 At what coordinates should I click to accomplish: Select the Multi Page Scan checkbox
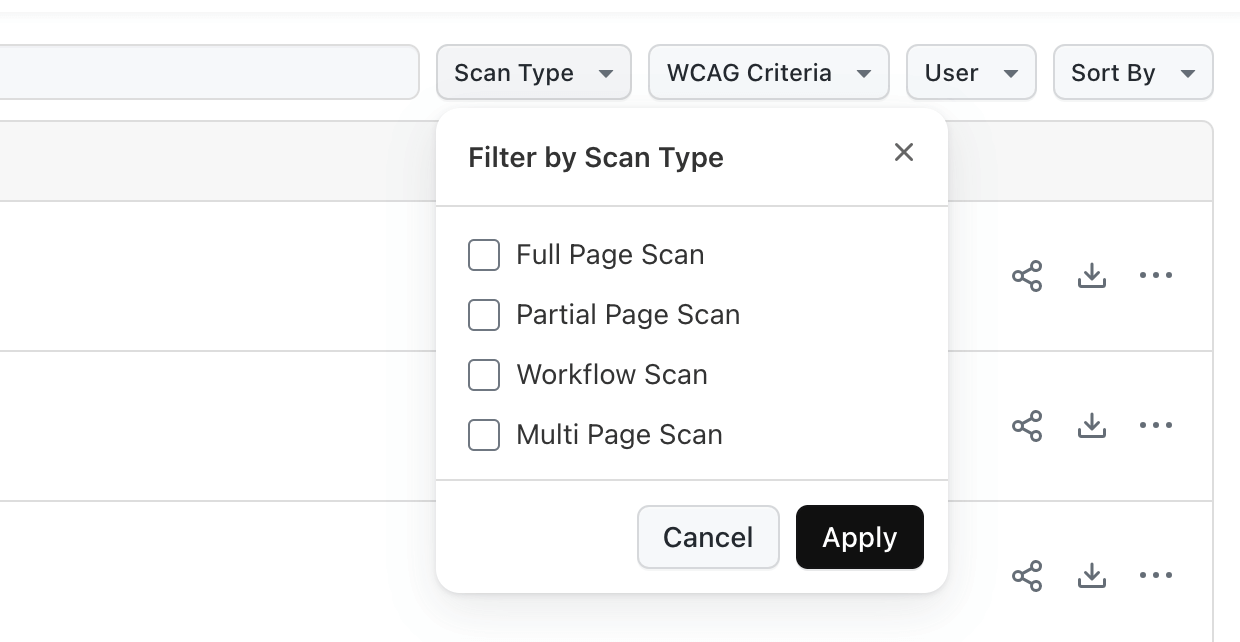click(484, 435)
